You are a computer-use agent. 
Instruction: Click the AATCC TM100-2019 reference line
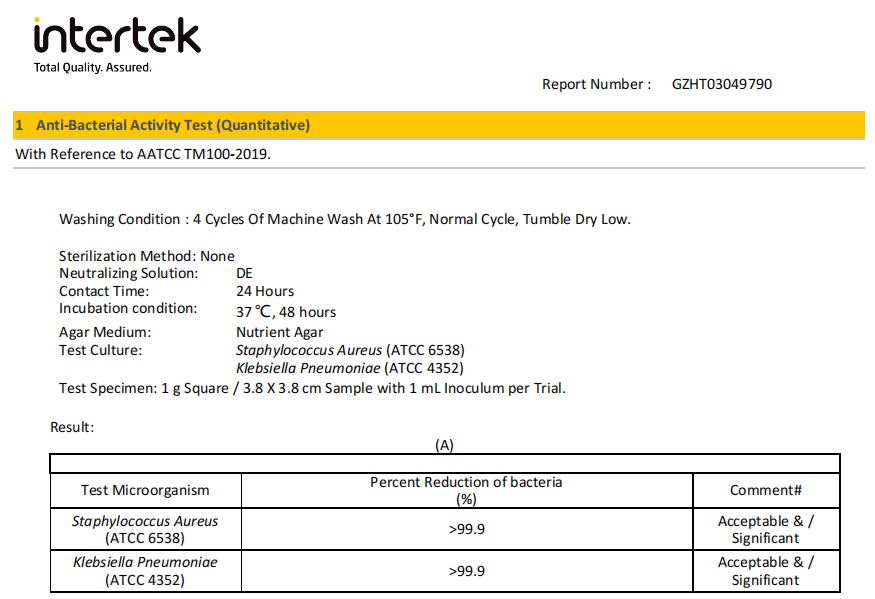(x=143, y=154)
